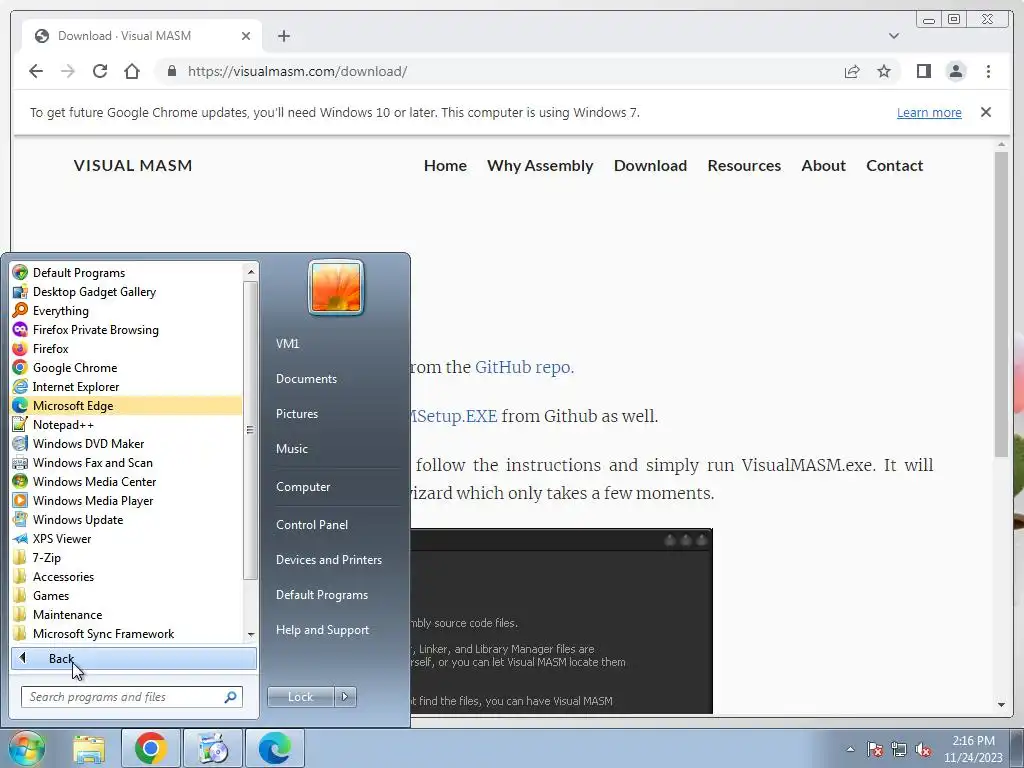Go back in Chrome
The height and width of the screenshot is (768, 1024).
pyautogui.click(x=36, y=71)
